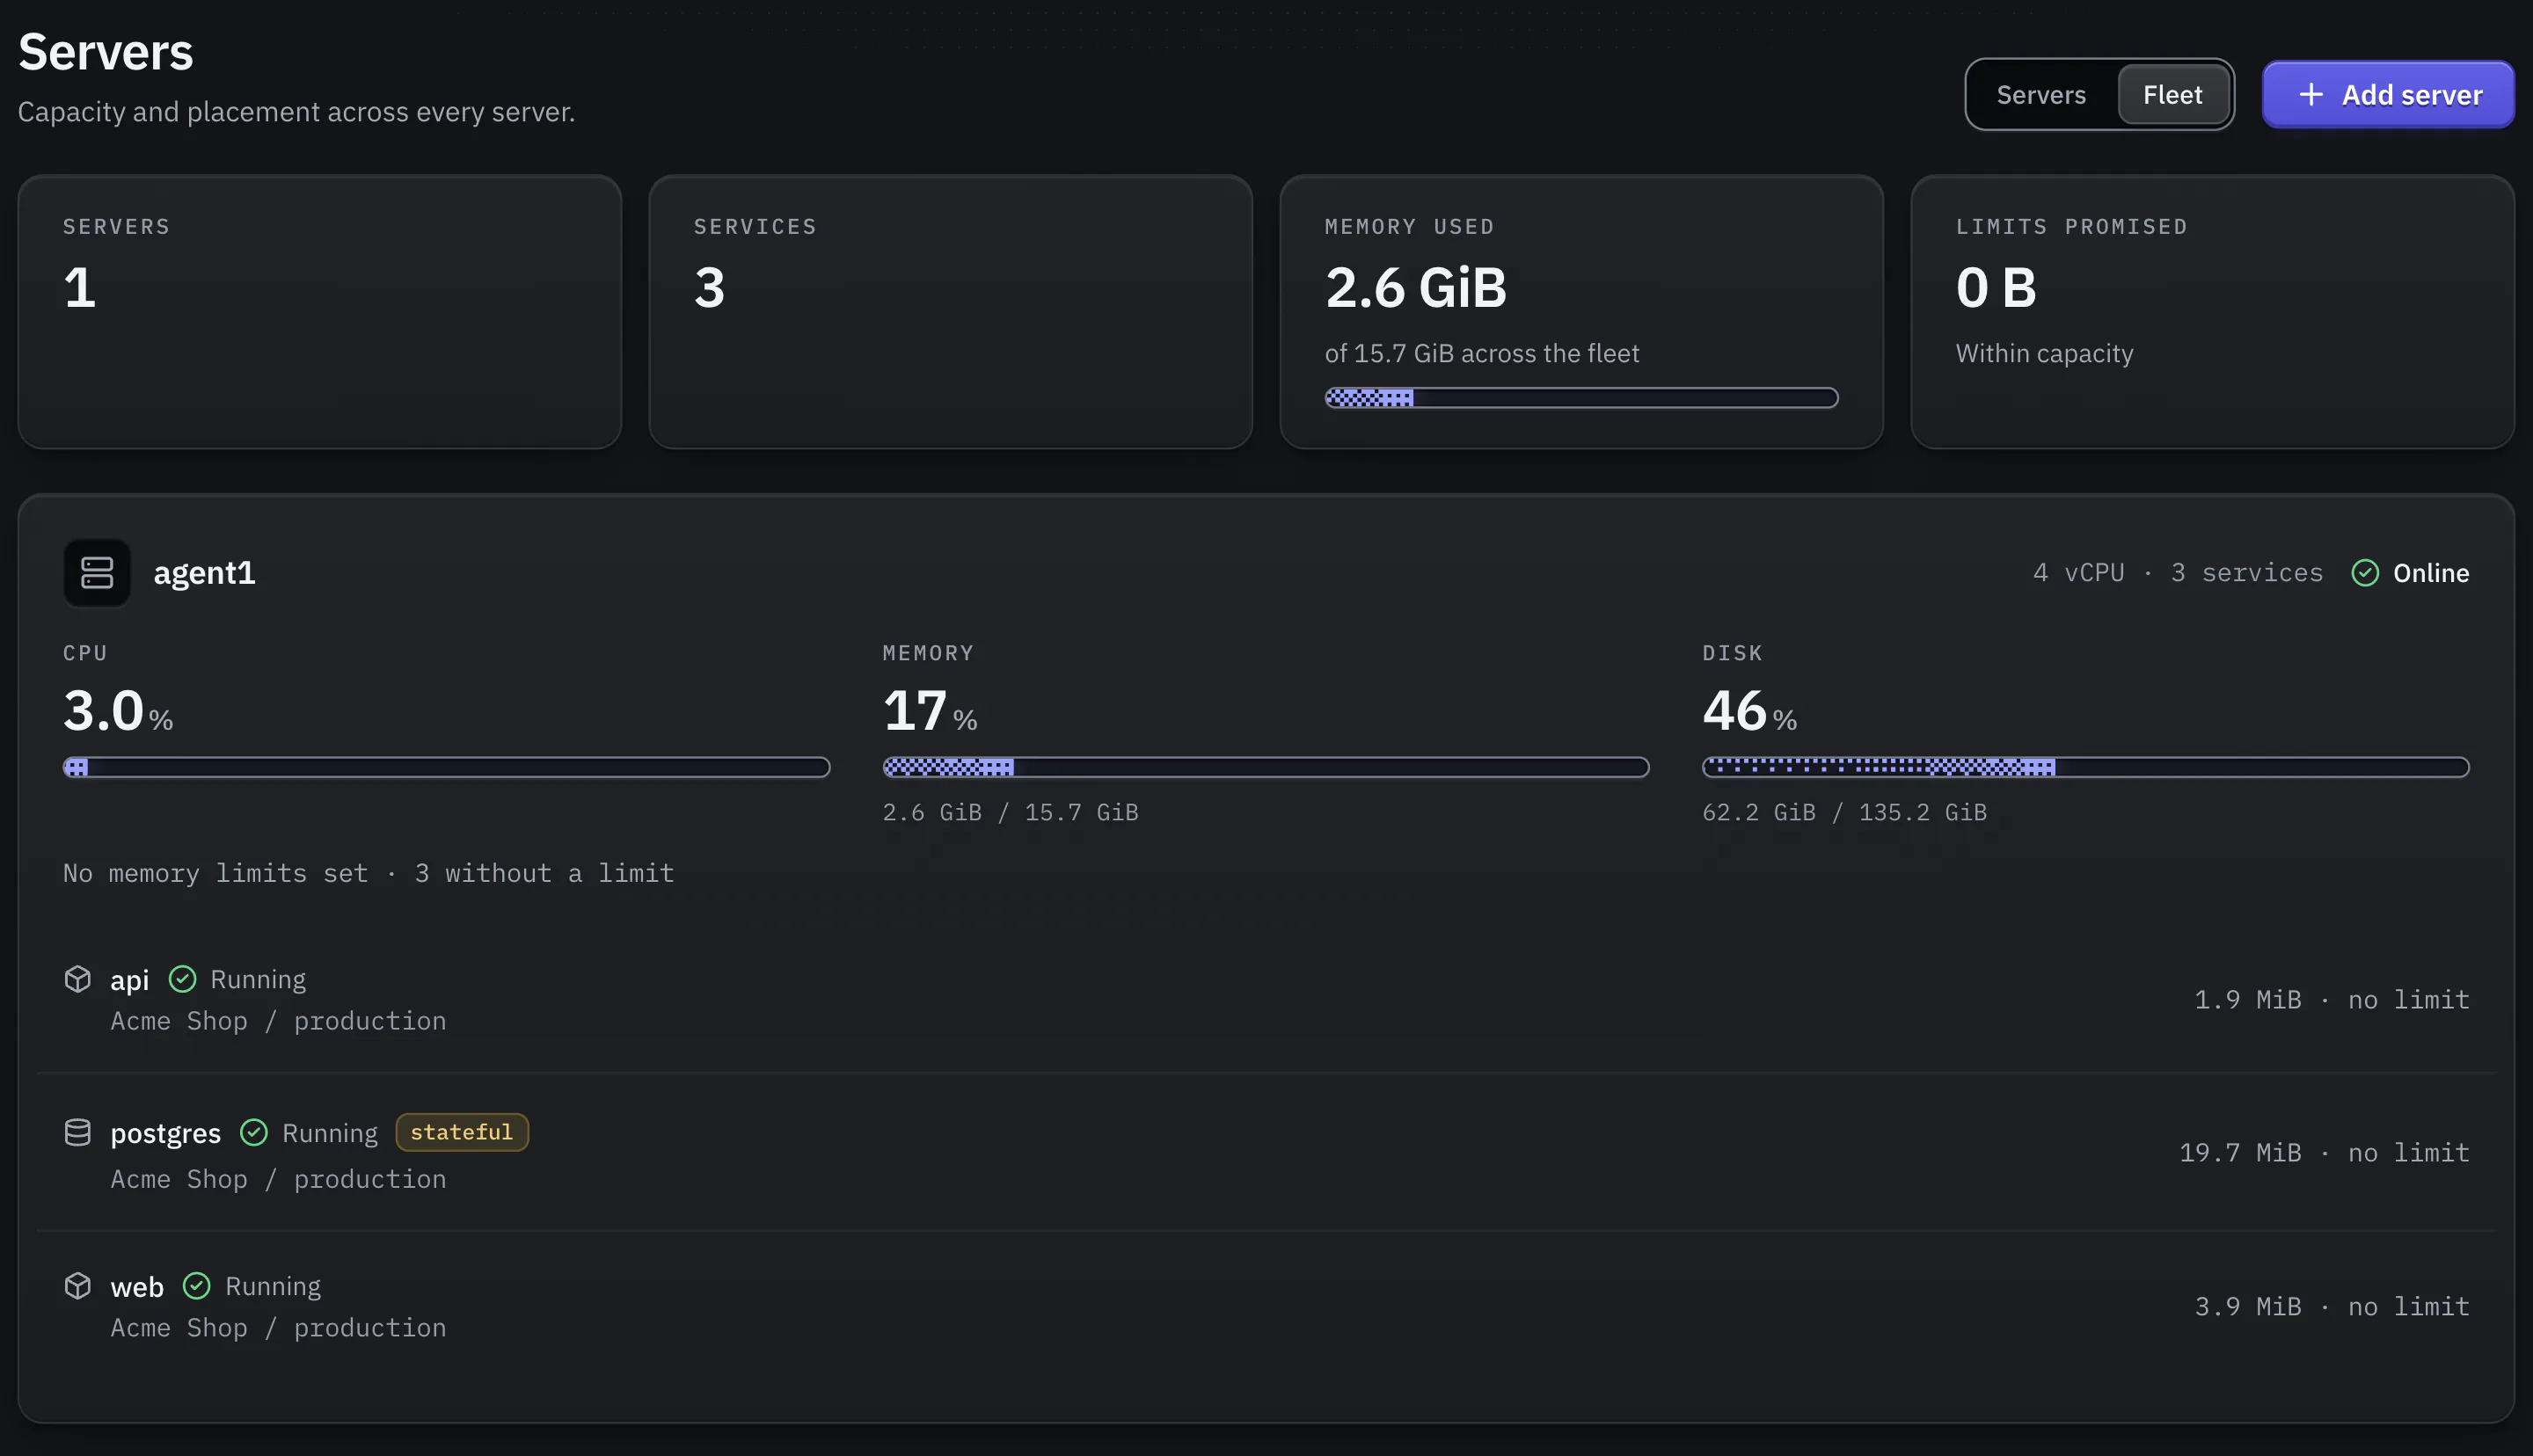Click the '17%' memory value
This screenshot has height=1456, width=2533.
(x=930, y=711)
